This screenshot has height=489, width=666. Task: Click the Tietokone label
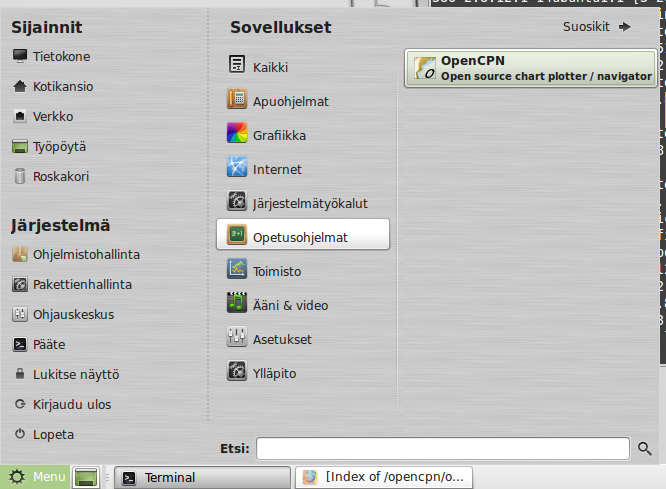[x=62, y=57]
